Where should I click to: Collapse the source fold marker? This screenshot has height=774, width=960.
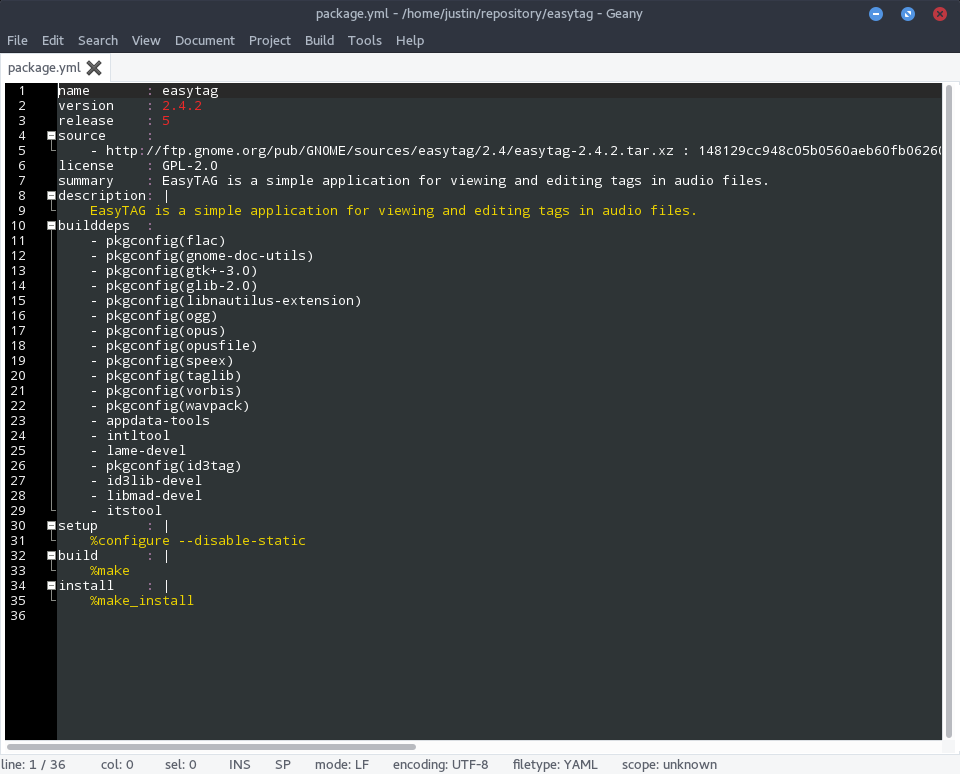(x=51, y=136)
